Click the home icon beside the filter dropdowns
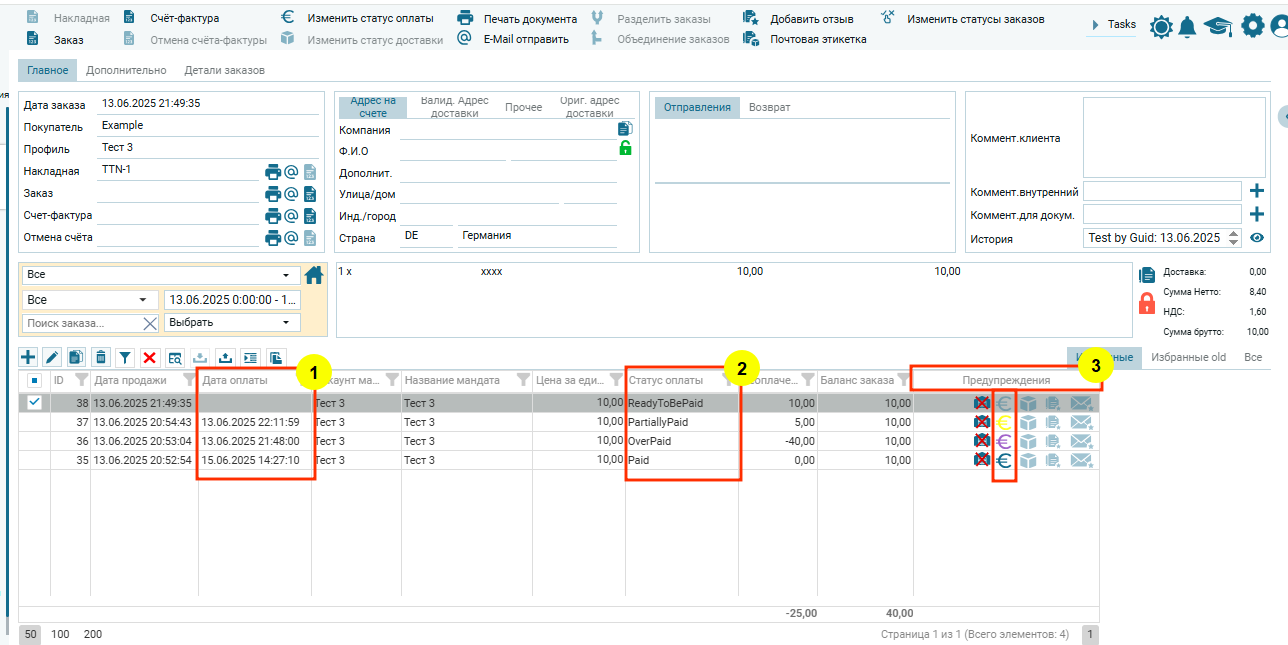 click(x=314, y=275)
